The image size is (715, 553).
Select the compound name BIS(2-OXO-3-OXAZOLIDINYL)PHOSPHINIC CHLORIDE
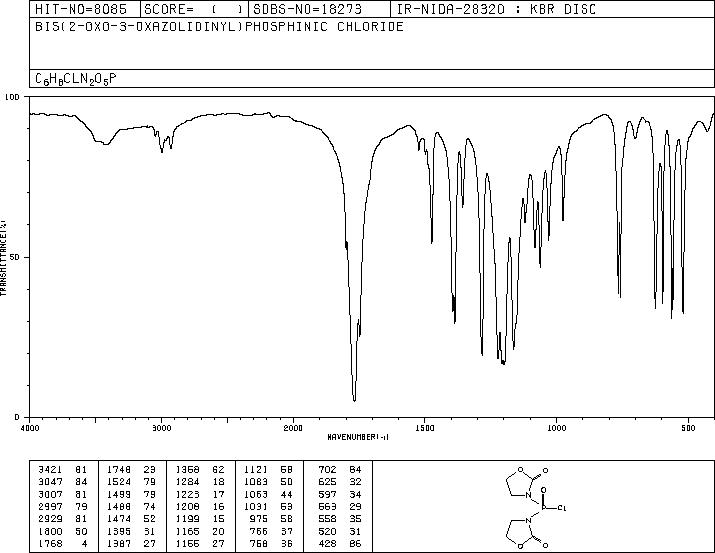(219, 26)
